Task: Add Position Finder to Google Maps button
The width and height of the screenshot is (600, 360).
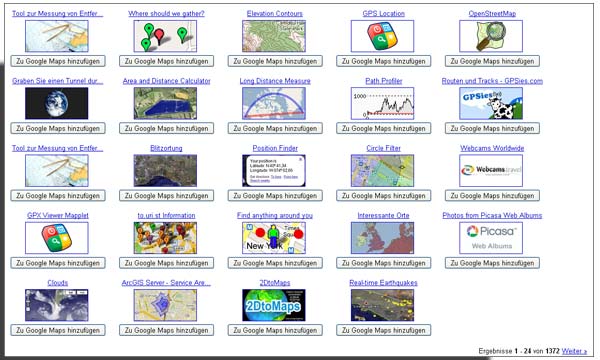Action: (275, 195)
